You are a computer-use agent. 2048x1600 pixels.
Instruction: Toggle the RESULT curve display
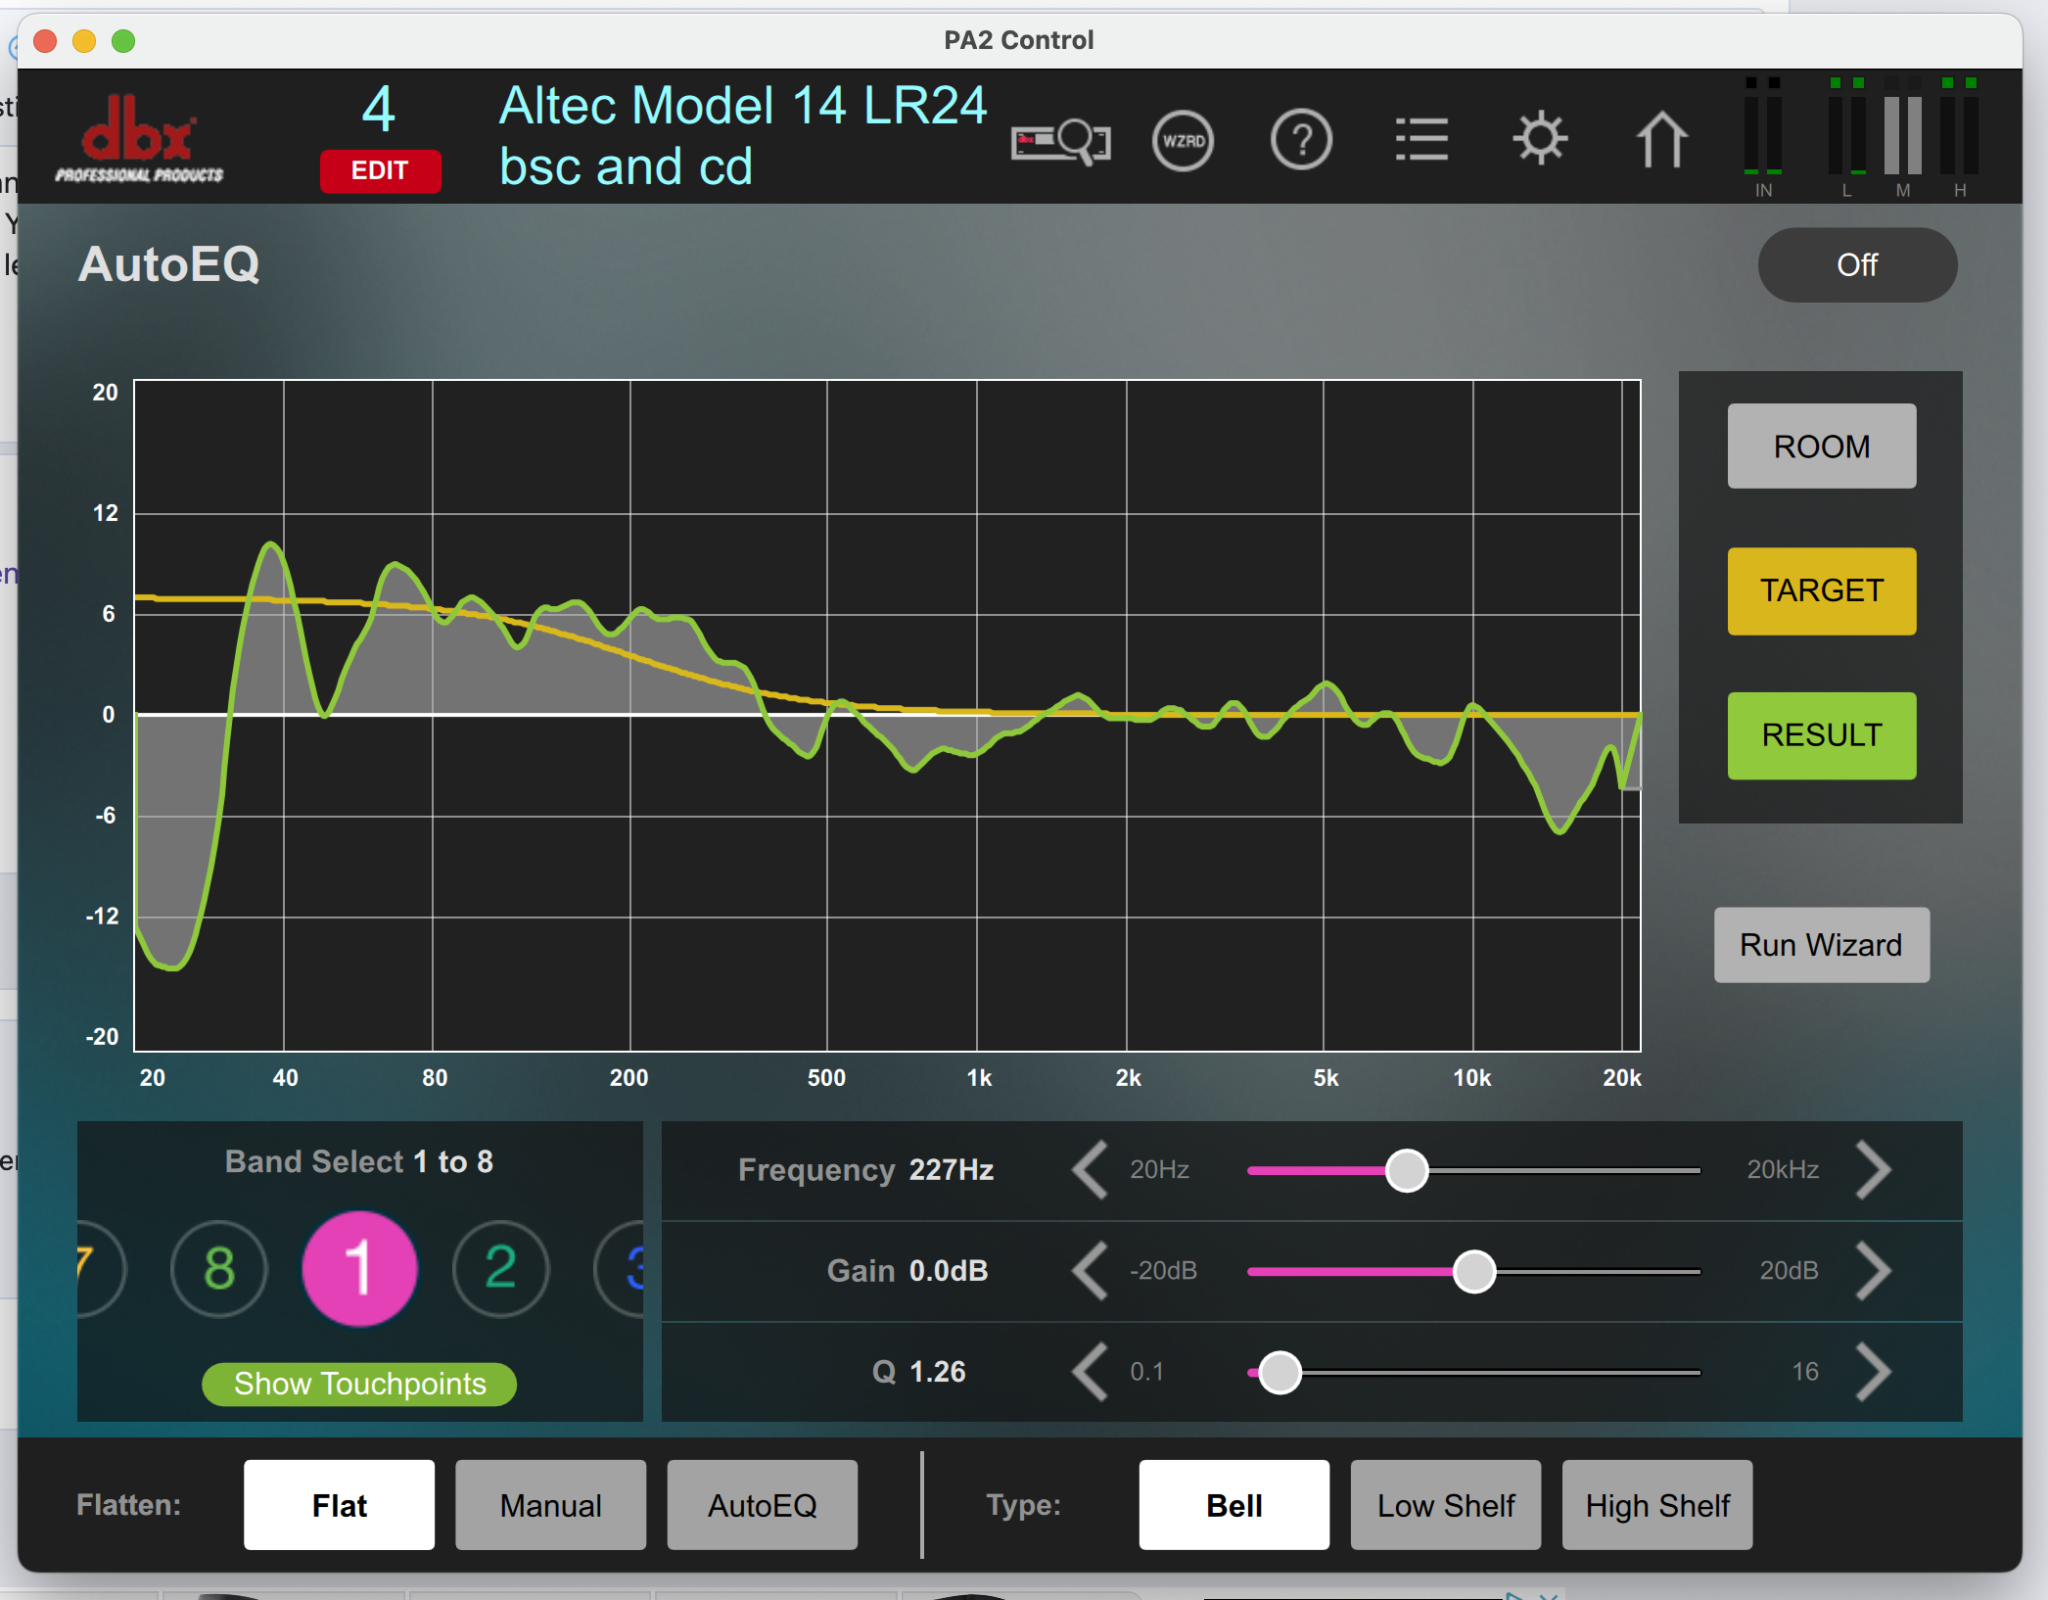1821,735
